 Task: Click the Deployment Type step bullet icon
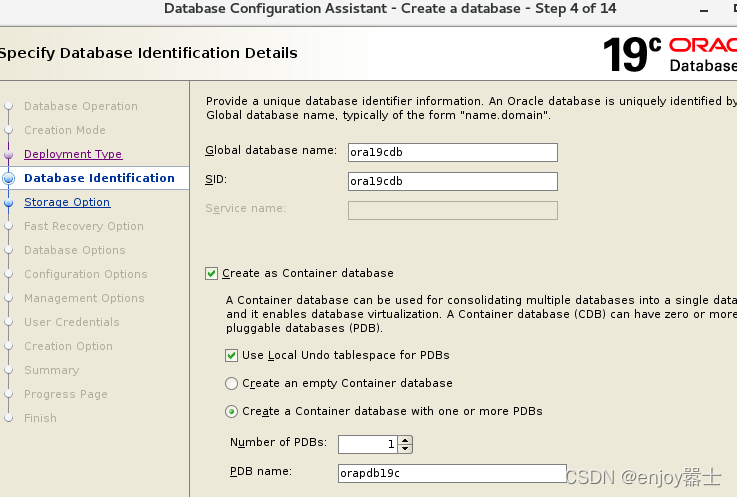[8, 154]
